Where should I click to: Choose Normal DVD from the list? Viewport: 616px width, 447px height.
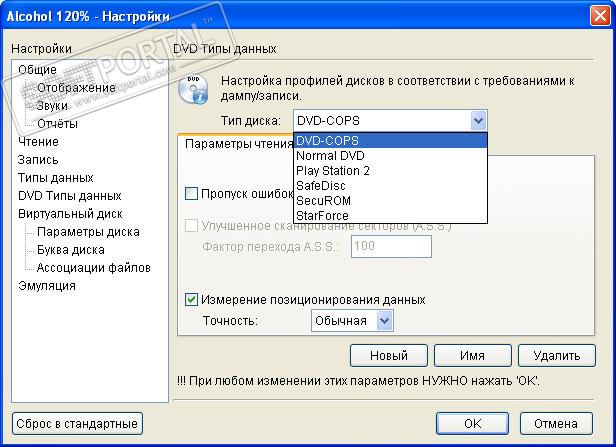tap(390, 156)
